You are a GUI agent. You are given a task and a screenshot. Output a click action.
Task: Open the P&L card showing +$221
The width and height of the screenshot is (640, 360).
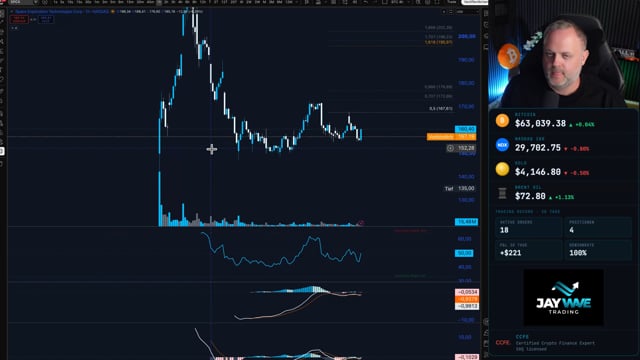point(528,250)
